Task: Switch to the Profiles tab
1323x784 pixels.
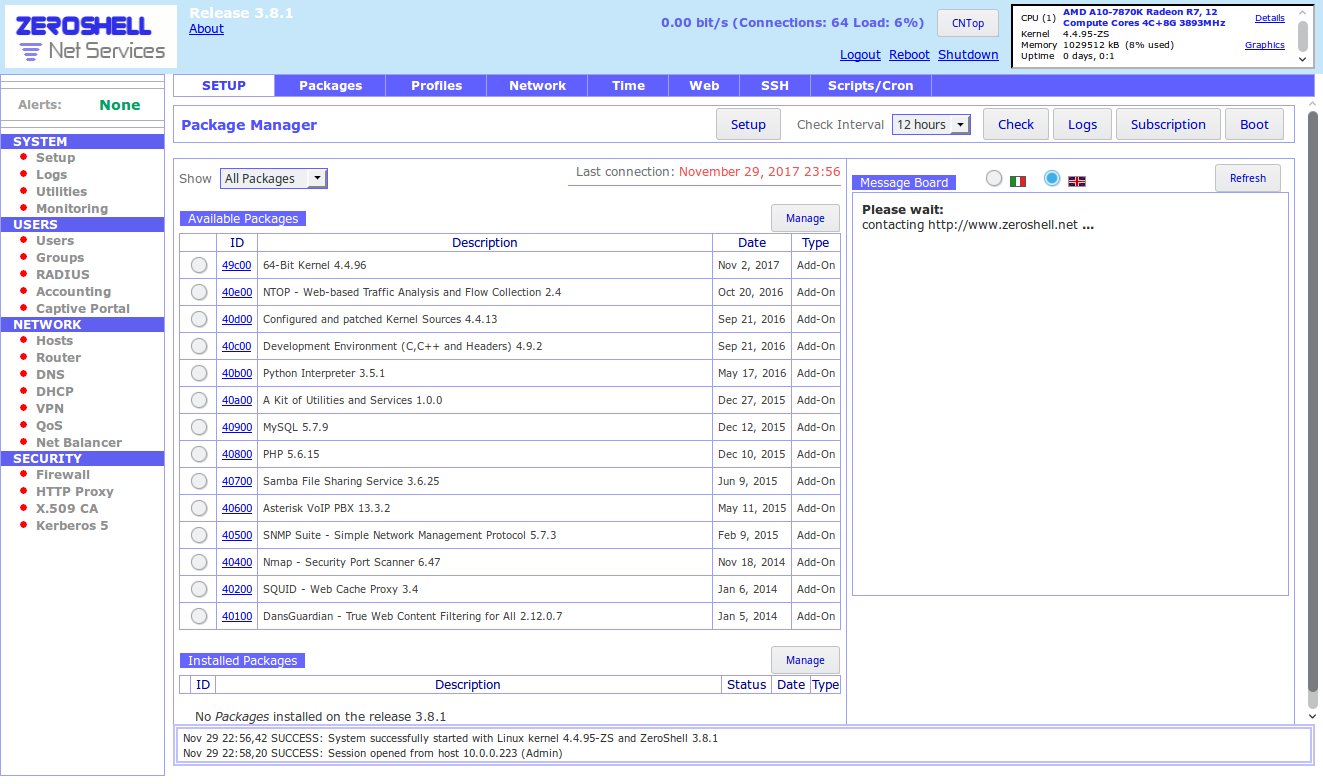Action: click(436, 86)
